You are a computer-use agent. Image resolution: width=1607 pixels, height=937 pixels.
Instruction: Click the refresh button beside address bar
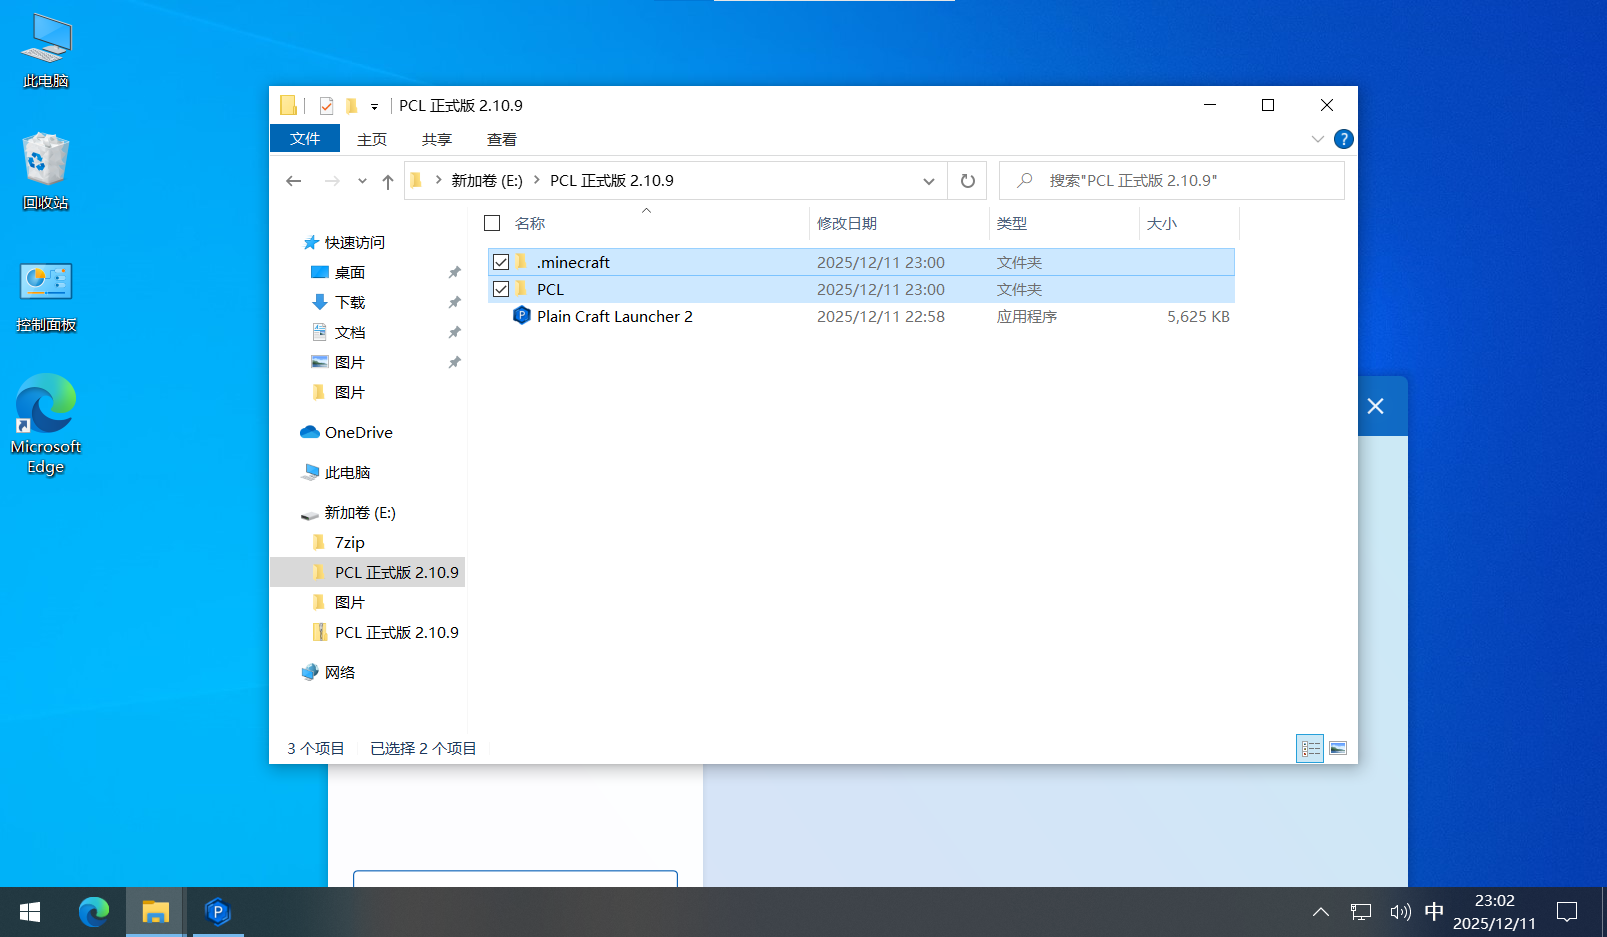point(967,181)
